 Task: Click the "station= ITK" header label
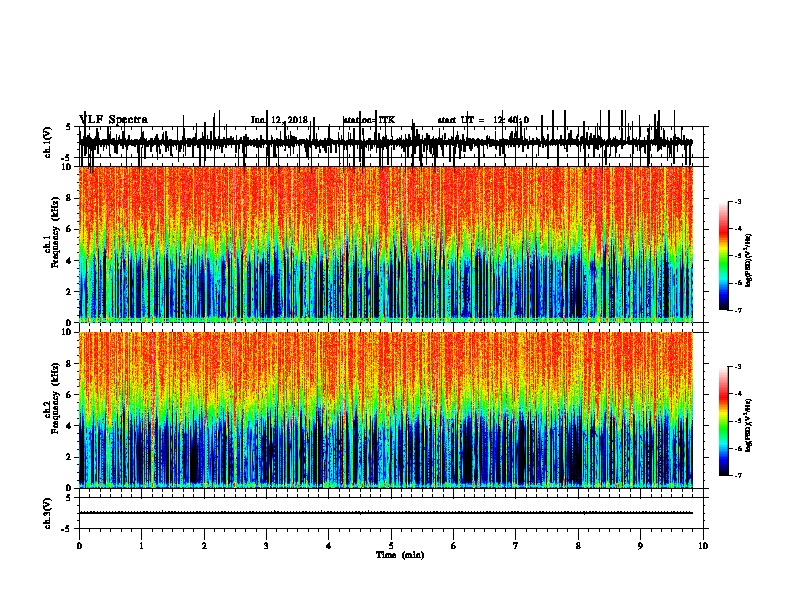369,120
